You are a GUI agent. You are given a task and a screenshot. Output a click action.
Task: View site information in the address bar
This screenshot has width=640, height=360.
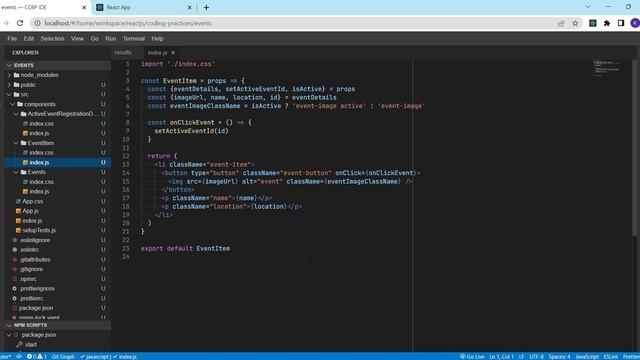click(37, 23)
